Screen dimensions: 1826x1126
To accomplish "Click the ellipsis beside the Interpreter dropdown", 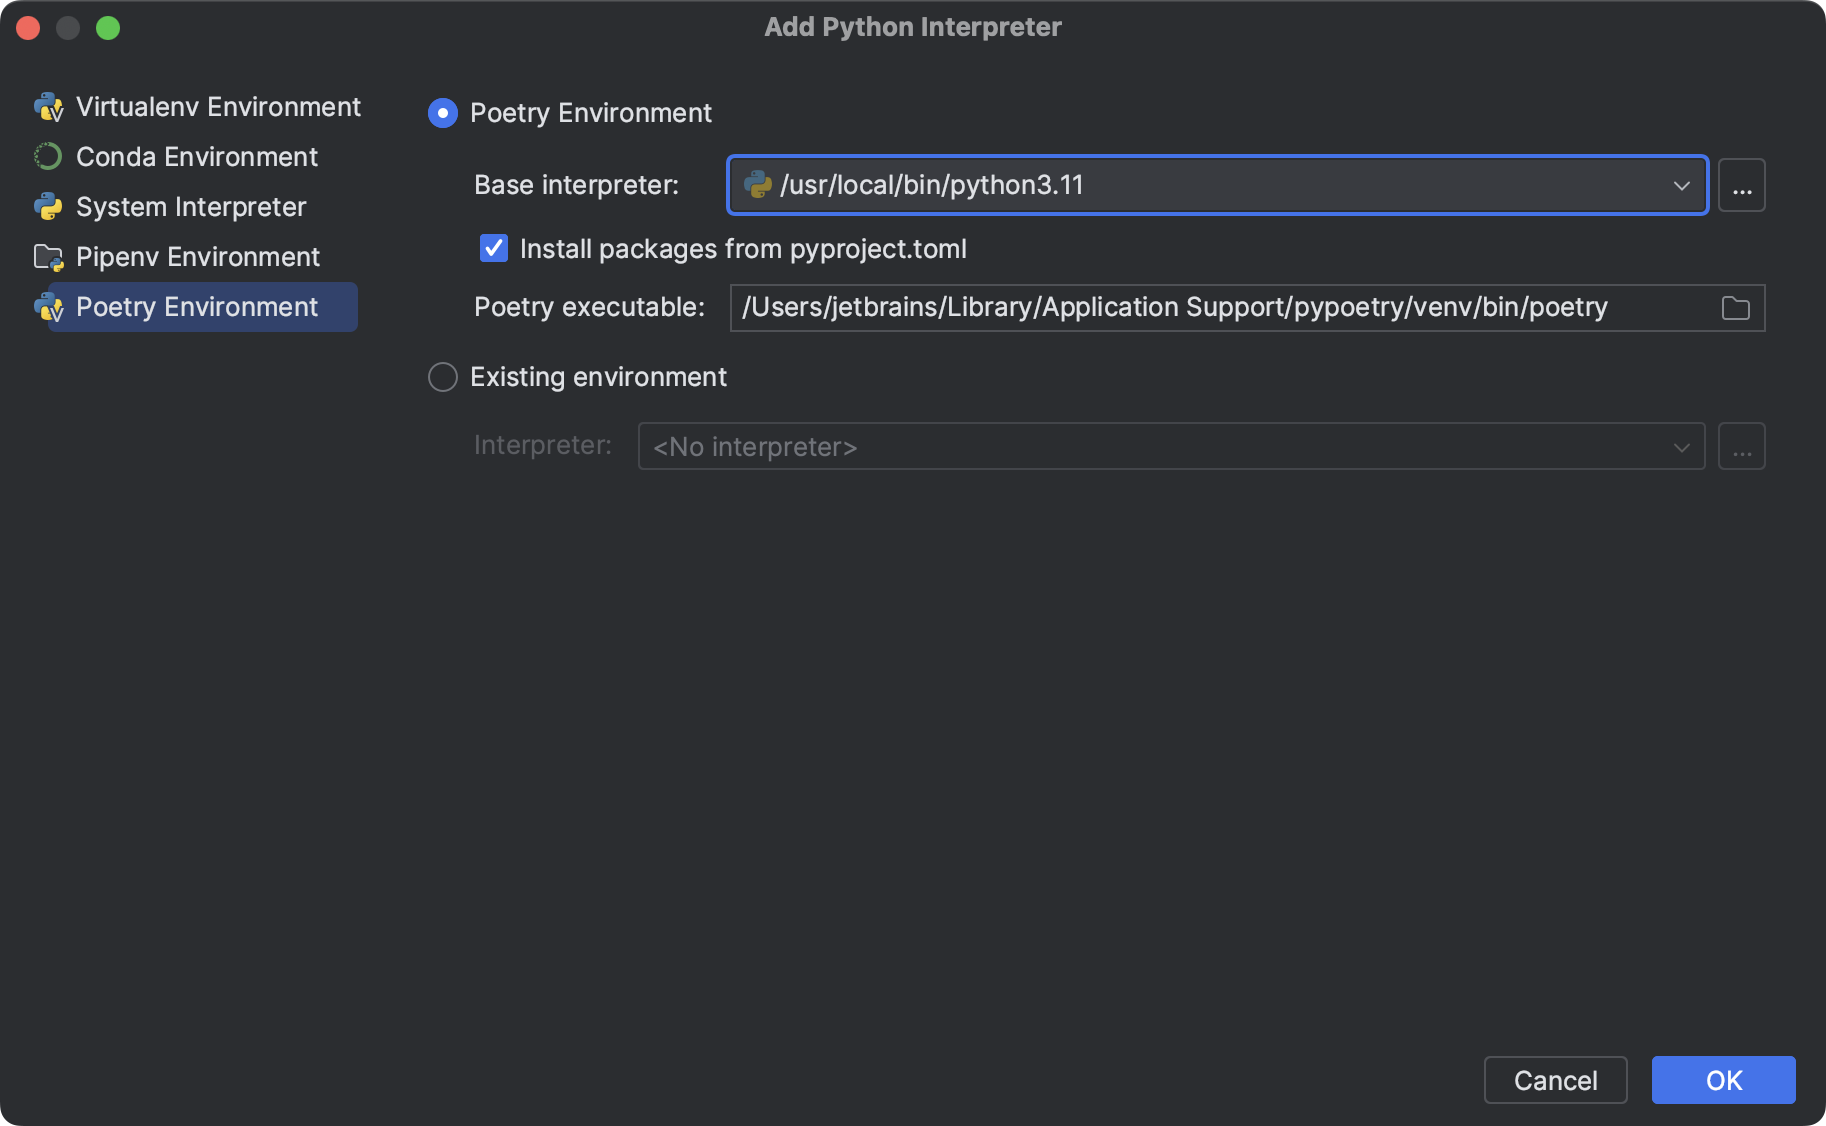I will click(1741, 446).
